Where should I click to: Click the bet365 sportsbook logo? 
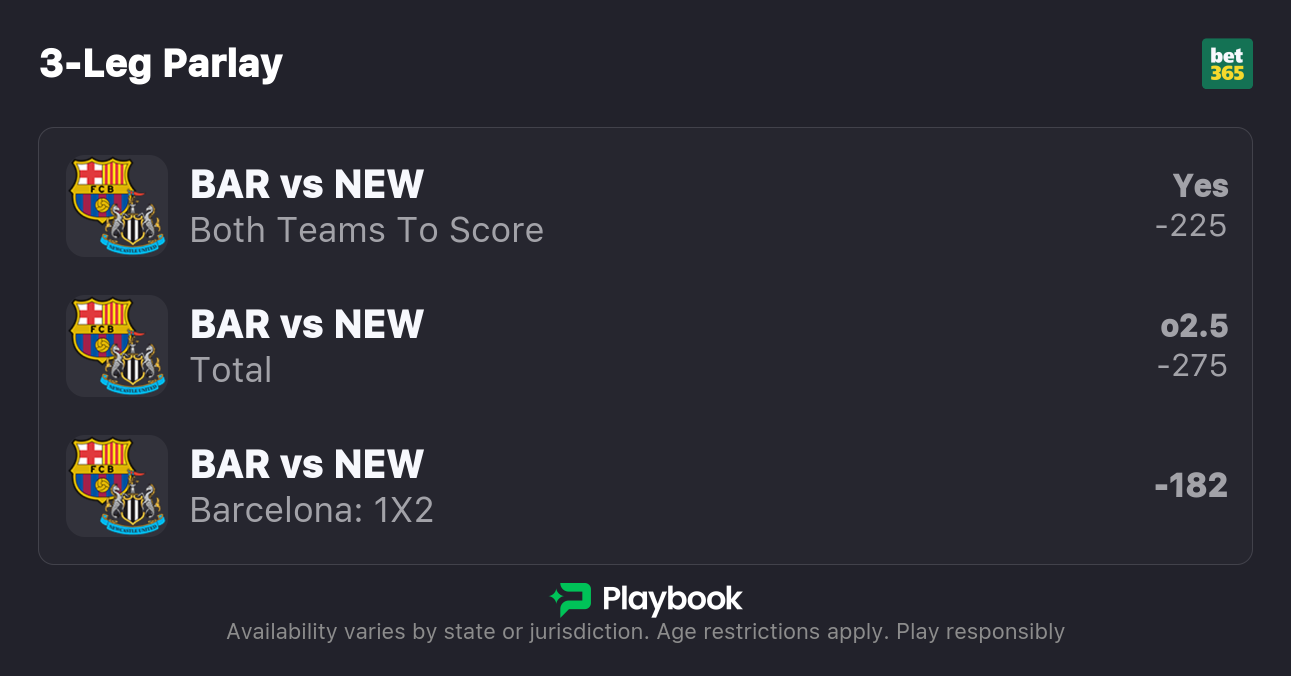pyautogui.click(x=1227, y=64)
